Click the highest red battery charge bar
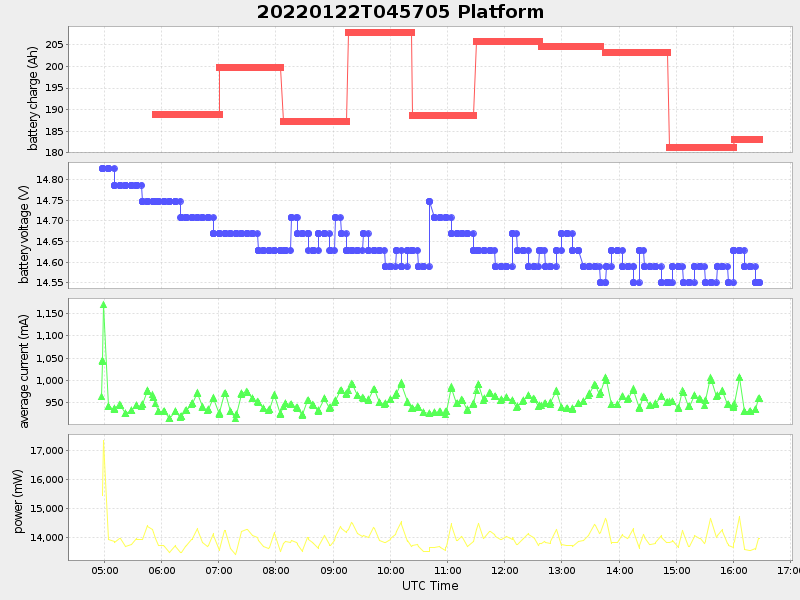This screenshot has height=600, width=800. [380, 32]
